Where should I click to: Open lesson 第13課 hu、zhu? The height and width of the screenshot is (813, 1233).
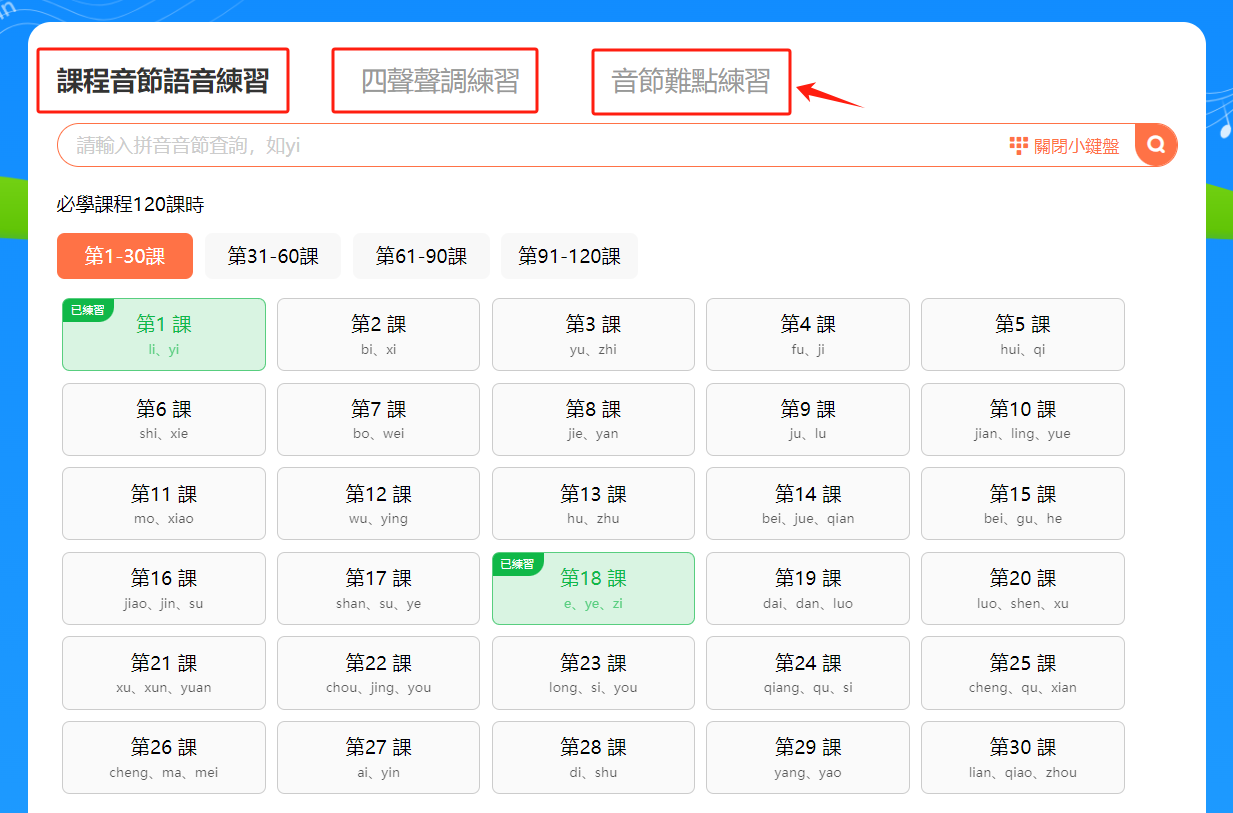coord(593,504)
